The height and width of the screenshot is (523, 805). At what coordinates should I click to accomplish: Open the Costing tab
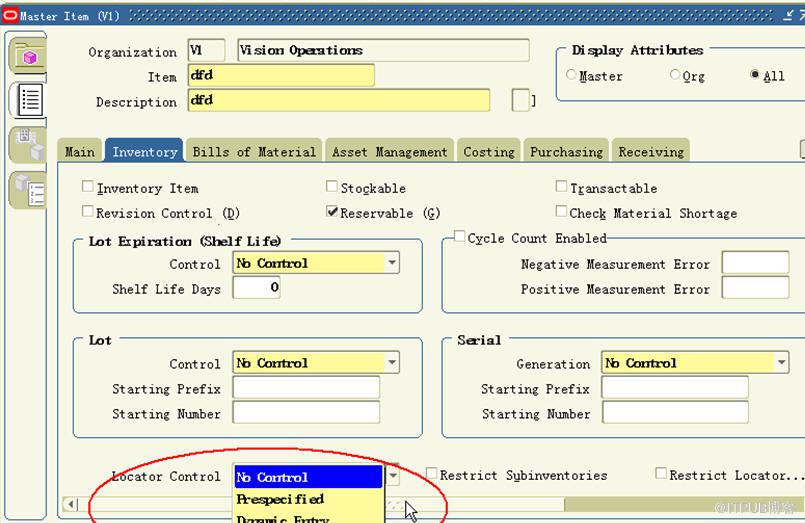coord(489,151)
